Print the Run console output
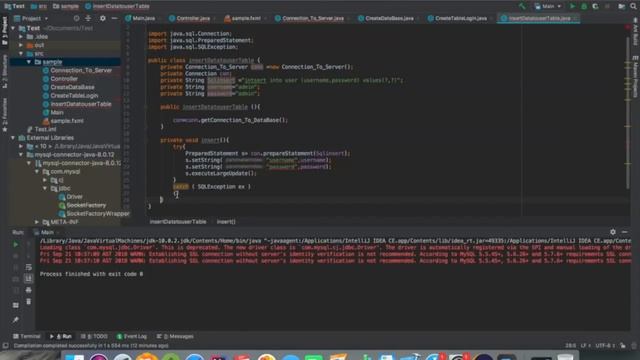The width and height of the screenshot is (640, 360). click(x=28, y=290)
